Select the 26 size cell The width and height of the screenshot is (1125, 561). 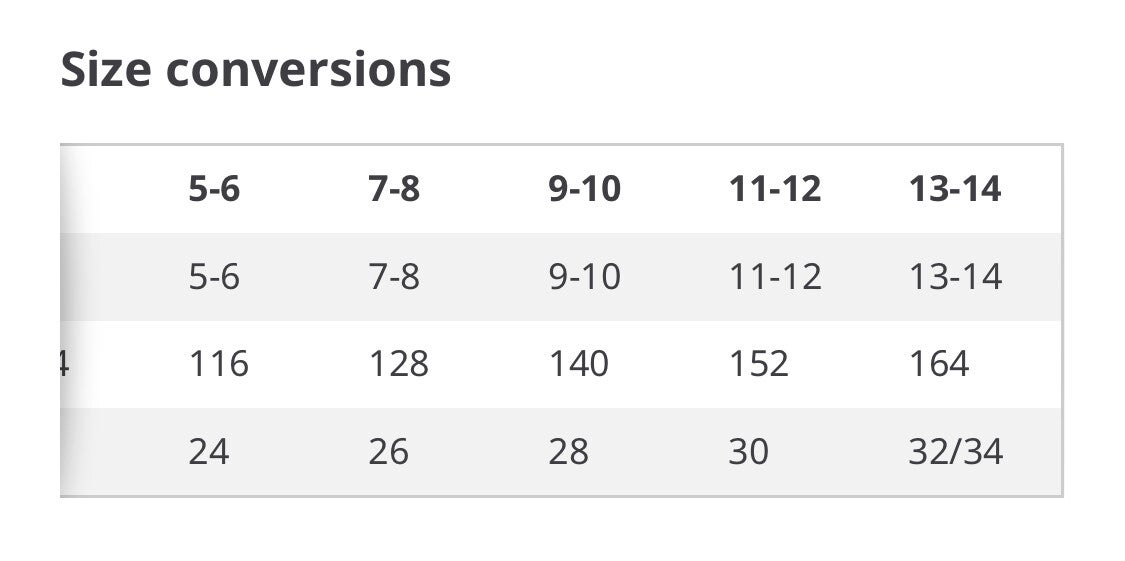pos(388,452)
